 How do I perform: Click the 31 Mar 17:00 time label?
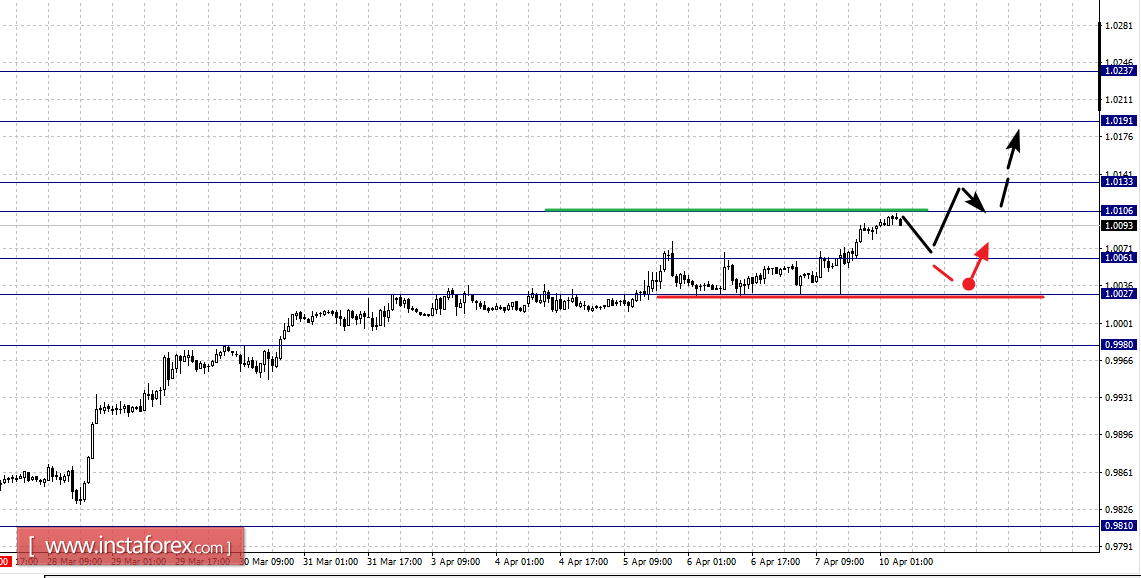[x=395, y=562]
